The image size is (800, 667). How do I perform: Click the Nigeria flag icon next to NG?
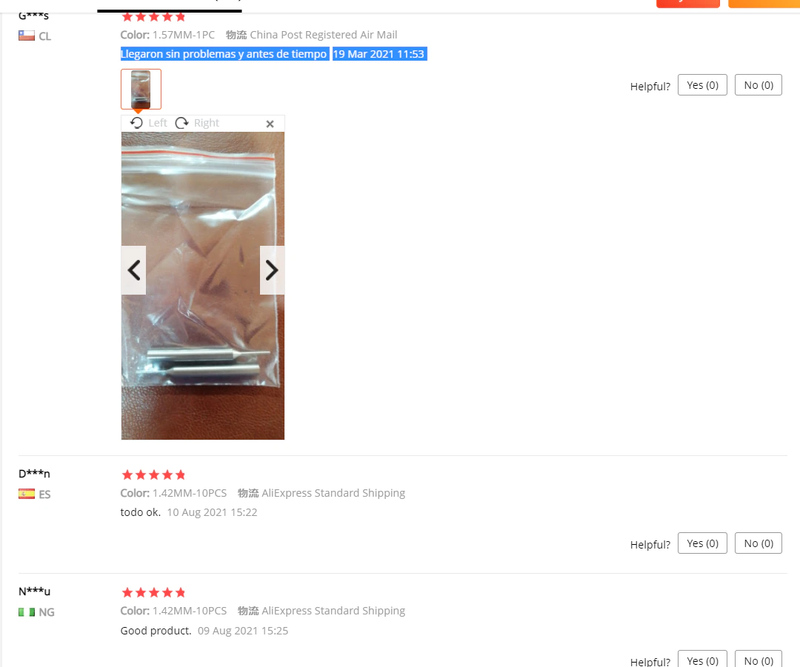pos(27,612)
